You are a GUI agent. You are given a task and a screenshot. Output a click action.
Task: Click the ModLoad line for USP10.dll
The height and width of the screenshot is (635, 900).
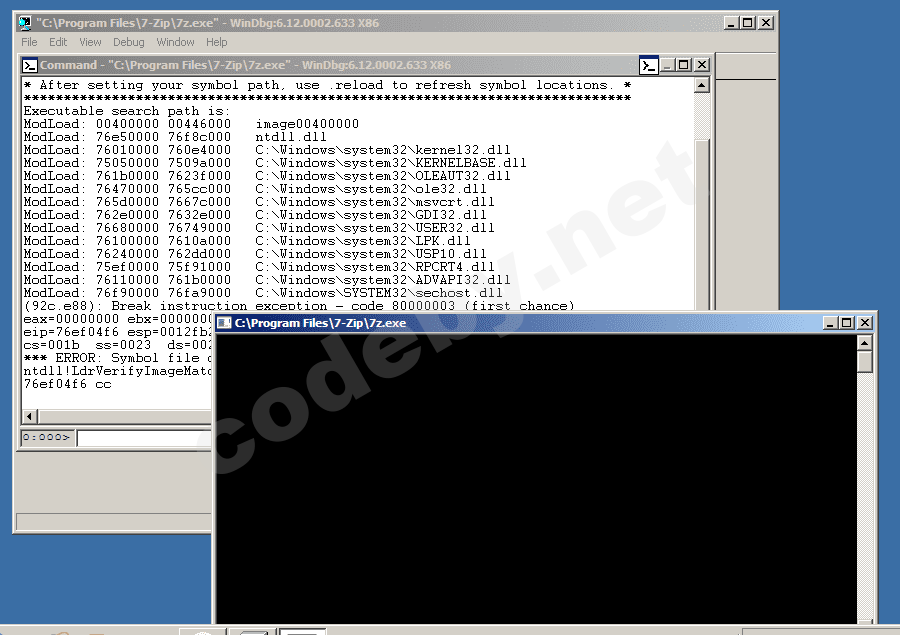point(254,254)
